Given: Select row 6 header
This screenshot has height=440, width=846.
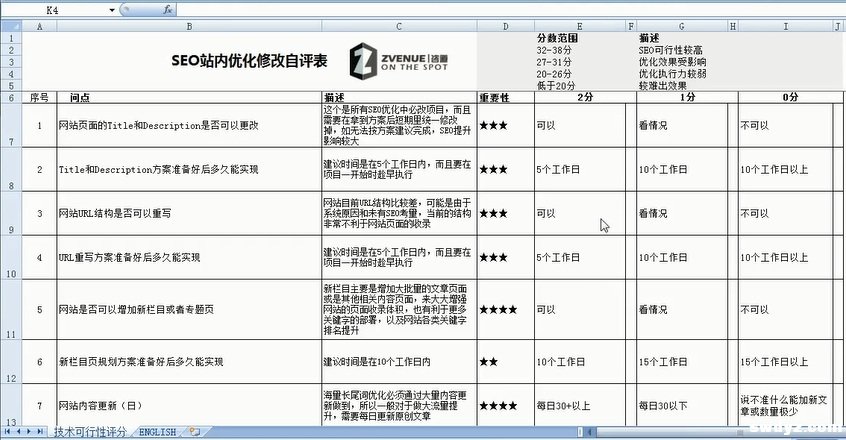Looking at the screenshot, I should [x=10, y=98].
